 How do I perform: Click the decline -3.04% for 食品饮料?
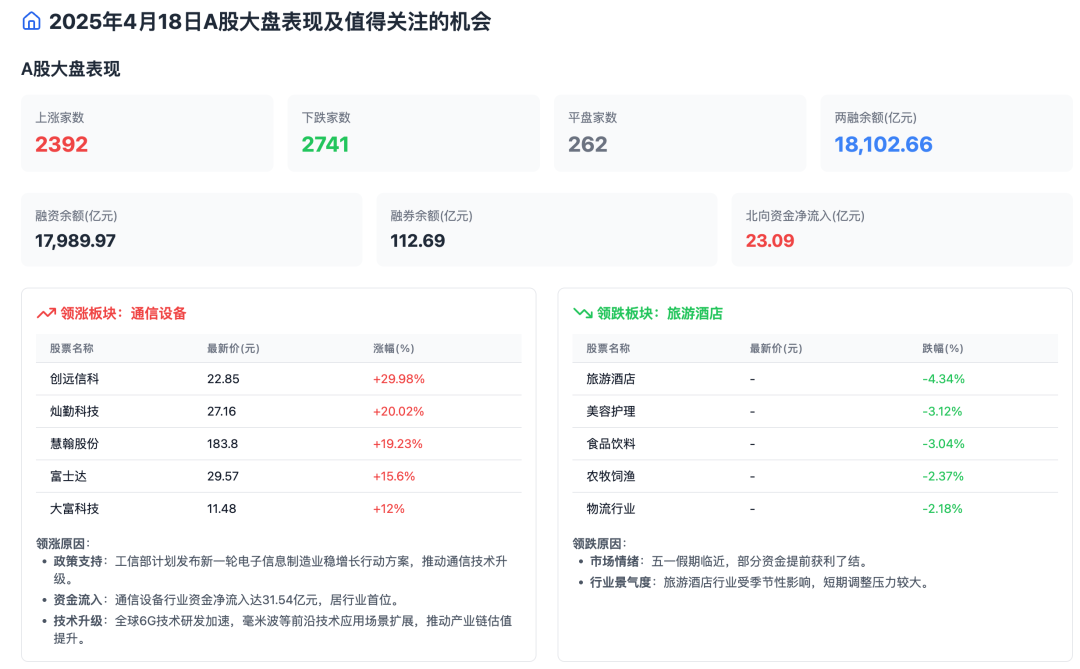tap(943, 444)
